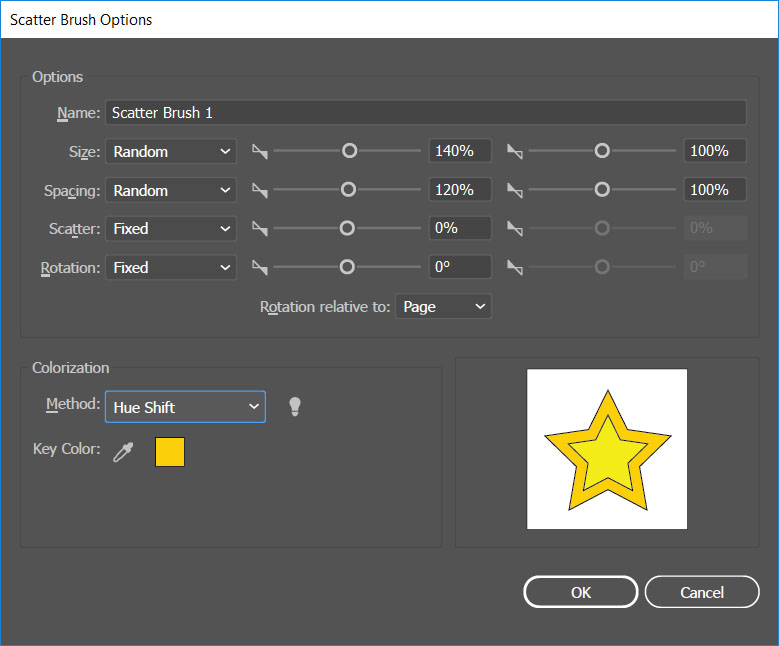This screenshot has height=646, width=779.
Task: Click the Spacing maximum slider flip icon
Action: coord(515,190)
